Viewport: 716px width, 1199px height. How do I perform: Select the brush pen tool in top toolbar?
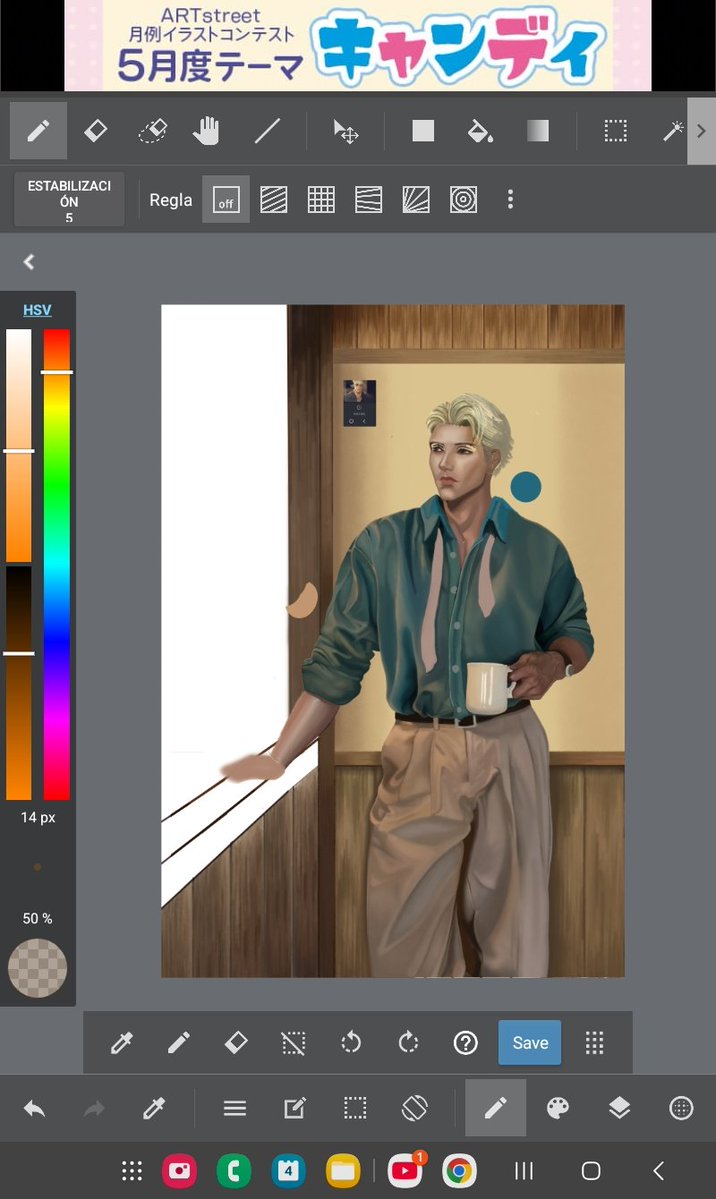click(x=38, y=131)
